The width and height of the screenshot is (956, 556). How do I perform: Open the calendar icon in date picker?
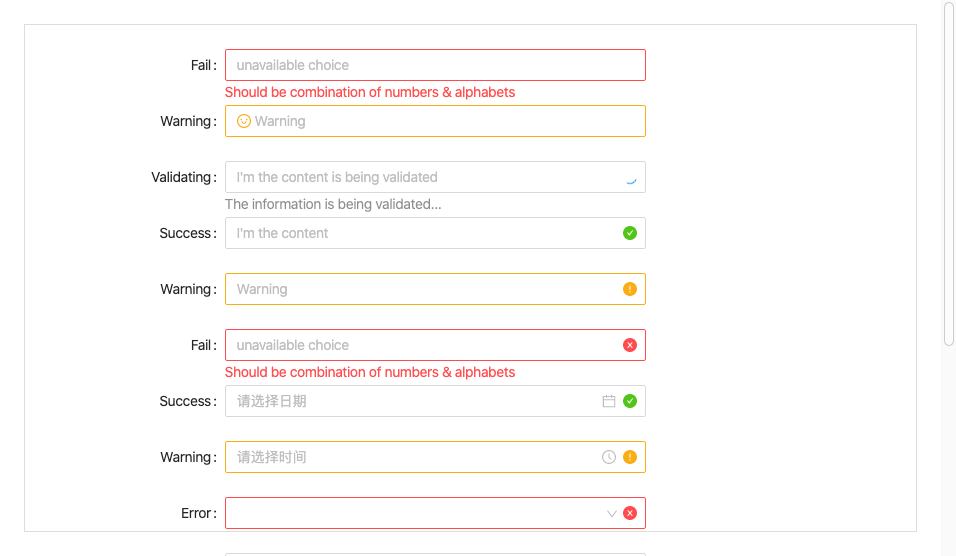point(608,401)
